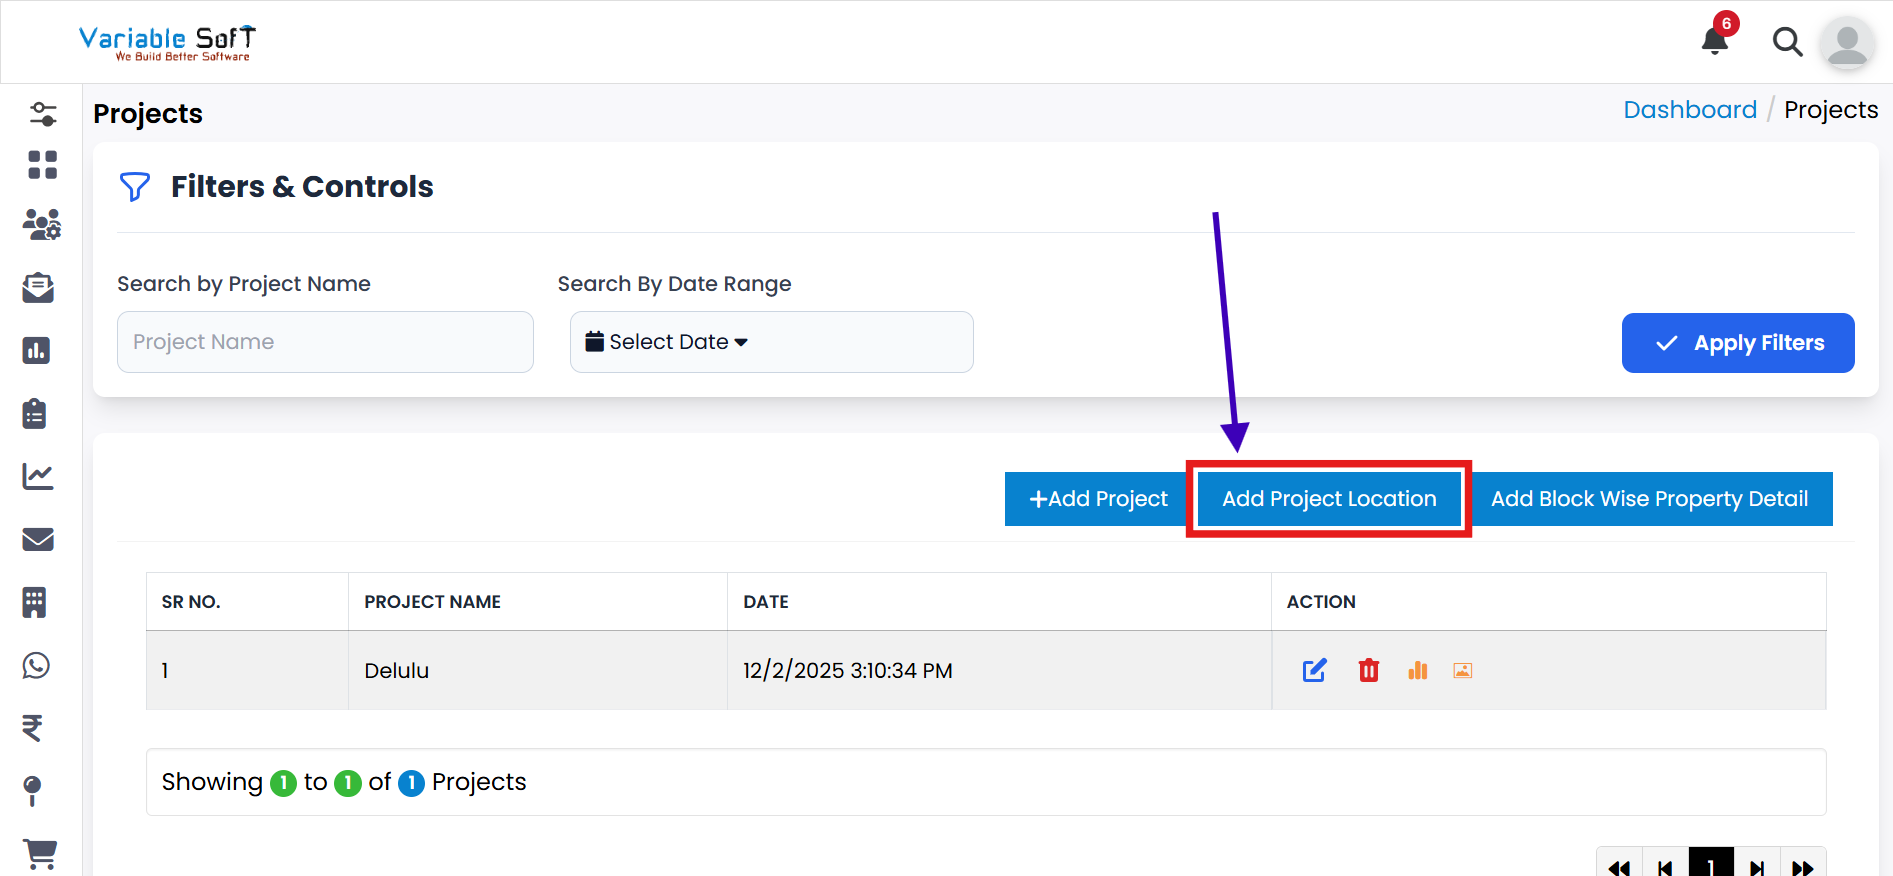Edit the Delulu project
Viewport: 1893px width, 876px height.
(1314, 670)
